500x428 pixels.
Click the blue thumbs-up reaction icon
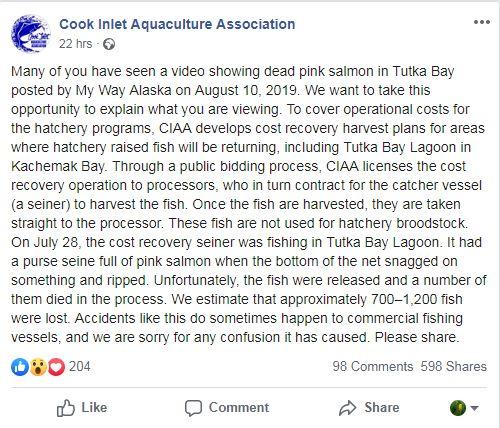pos(20,367)
